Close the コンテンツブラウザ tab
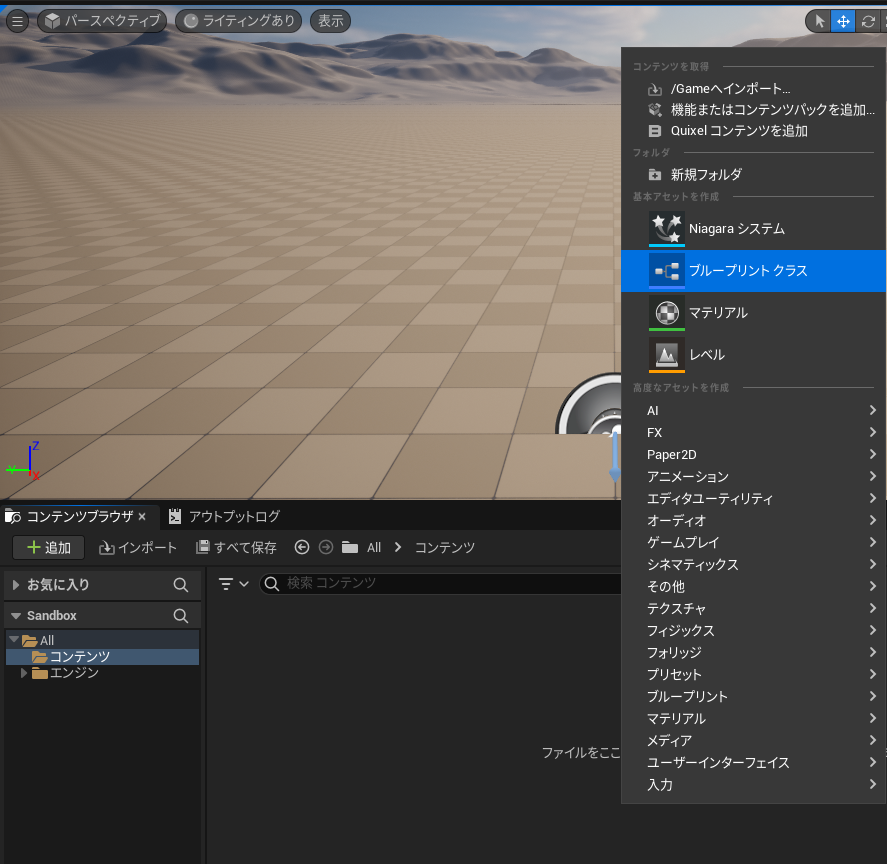Screen dimensions: 887x864 142,516
